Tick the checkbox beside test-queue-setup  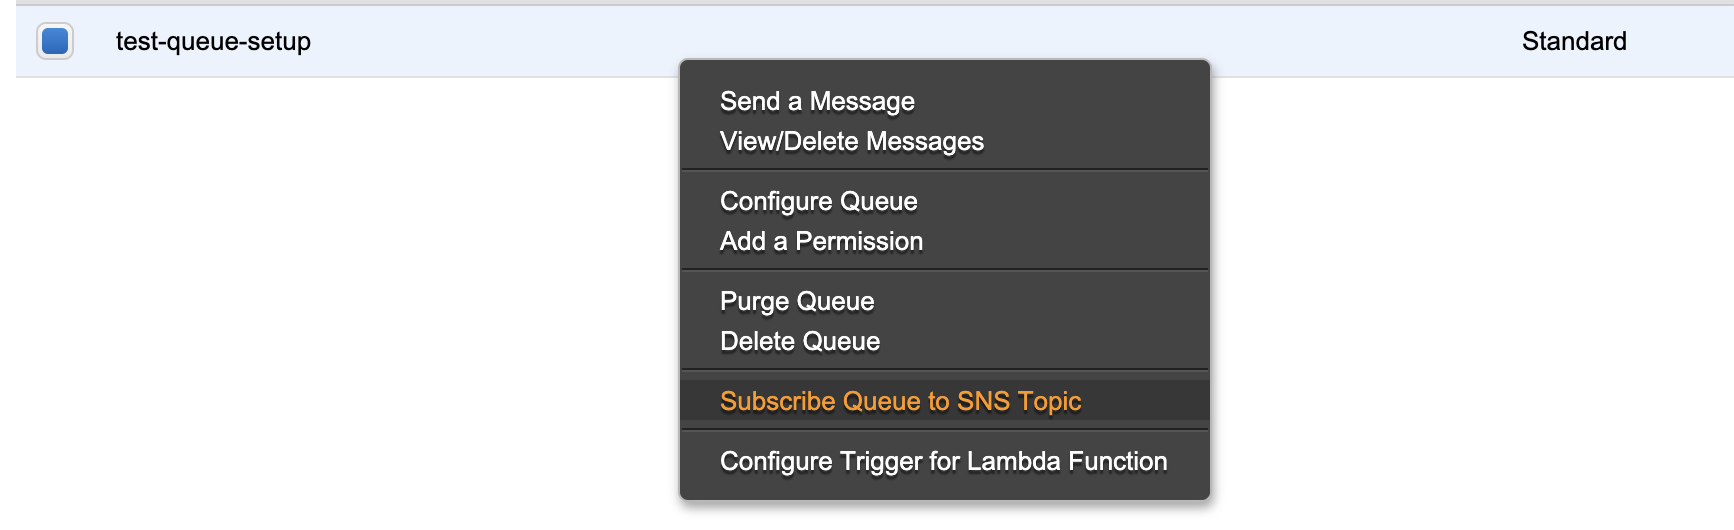click(55, 41)
